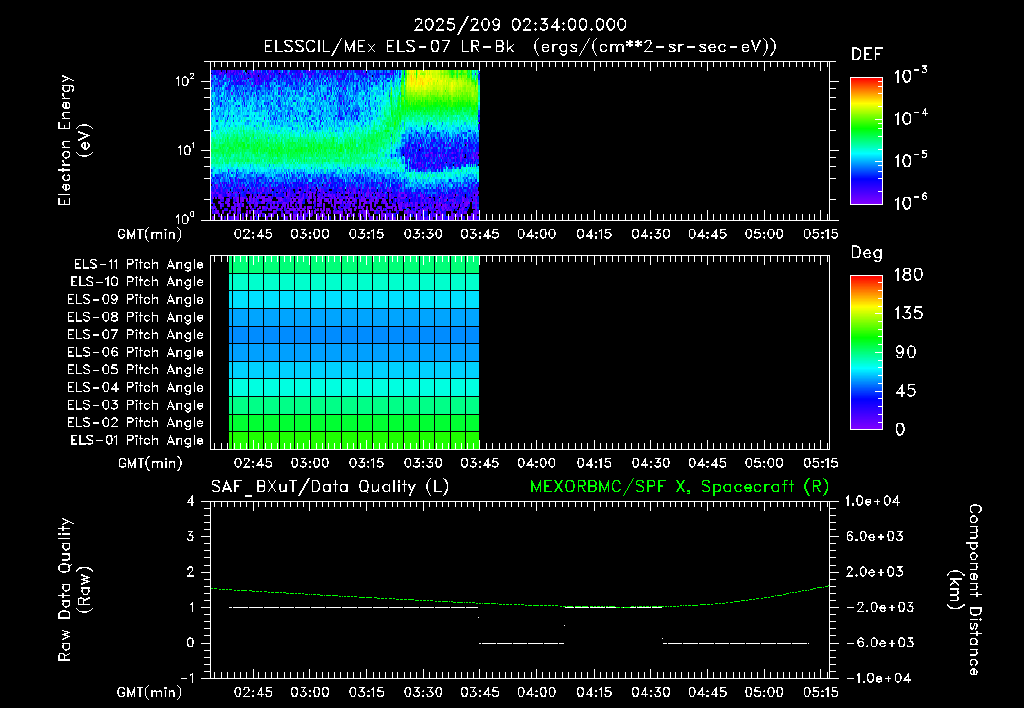1024x708 pixels.
Task: Click the 180 value on Deg scale
Action: coord(908,274)
